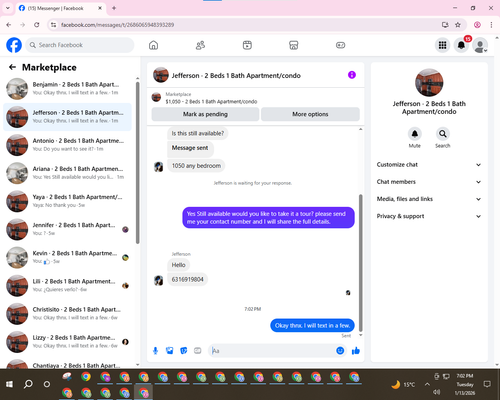Open the Hello message from Jefferson
The image size is (500, 400).
[178, 265]
